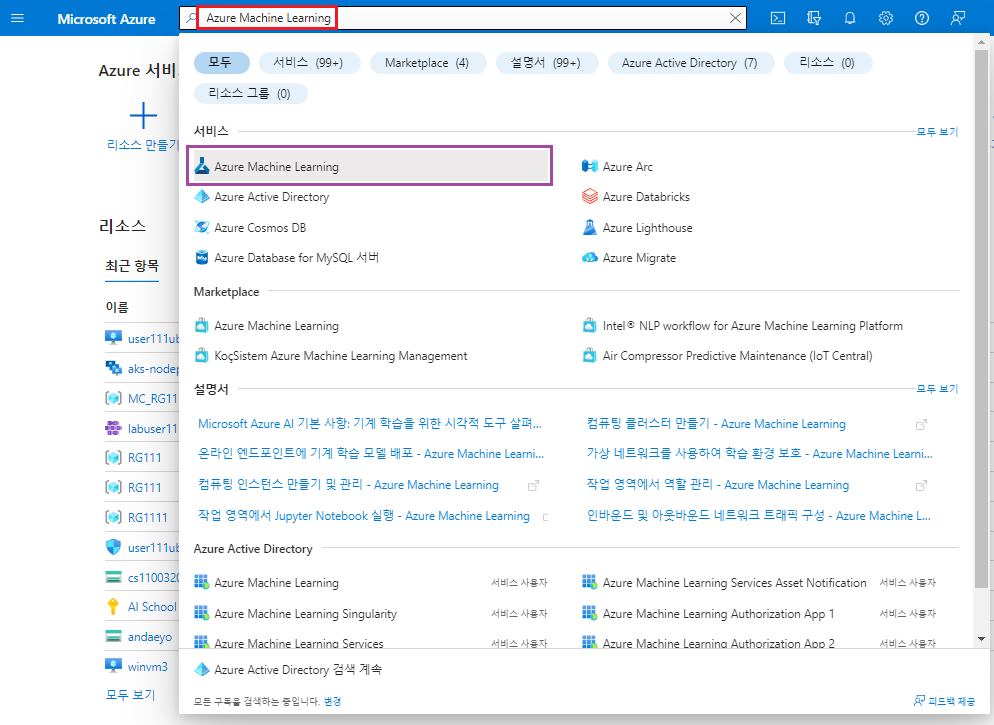Open the AI School subscription entry
This screenshot has height=725, width=994.
[x=141, y=606]
